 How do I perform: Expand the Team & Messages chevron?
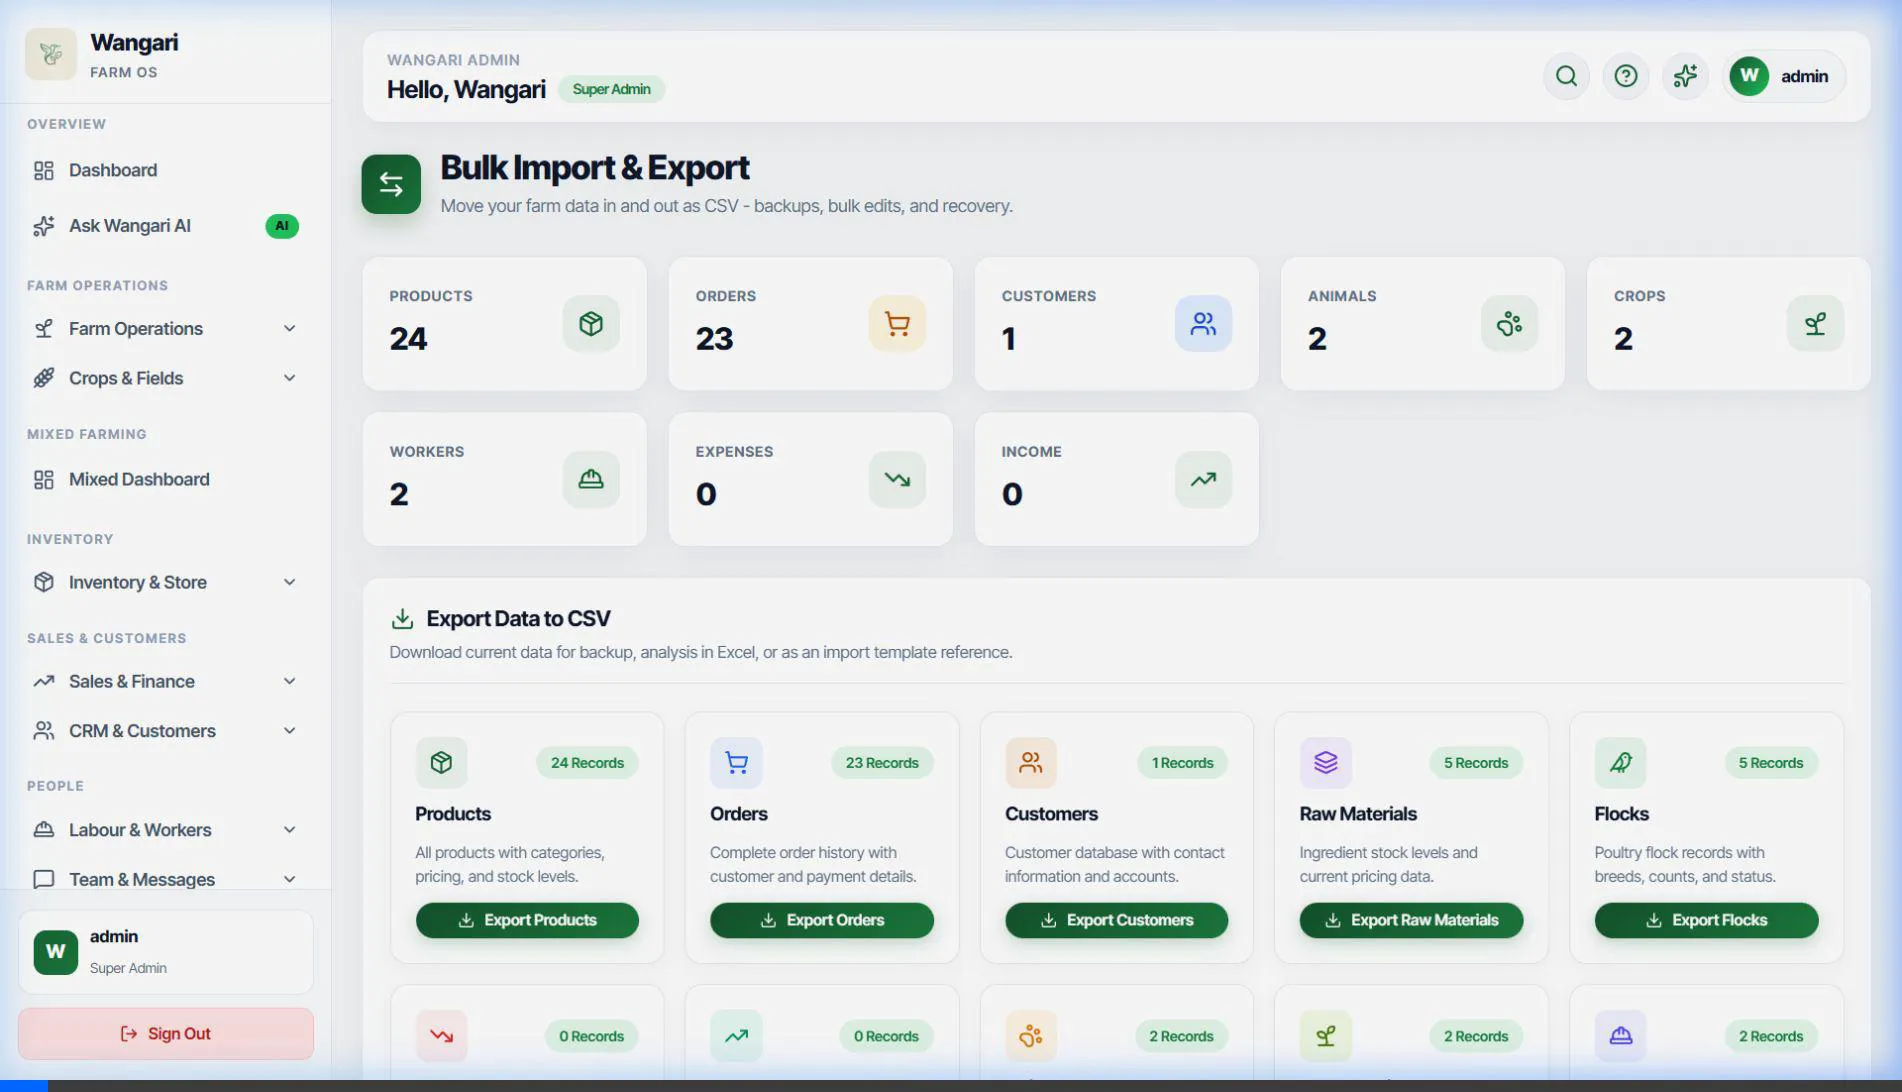289,879
